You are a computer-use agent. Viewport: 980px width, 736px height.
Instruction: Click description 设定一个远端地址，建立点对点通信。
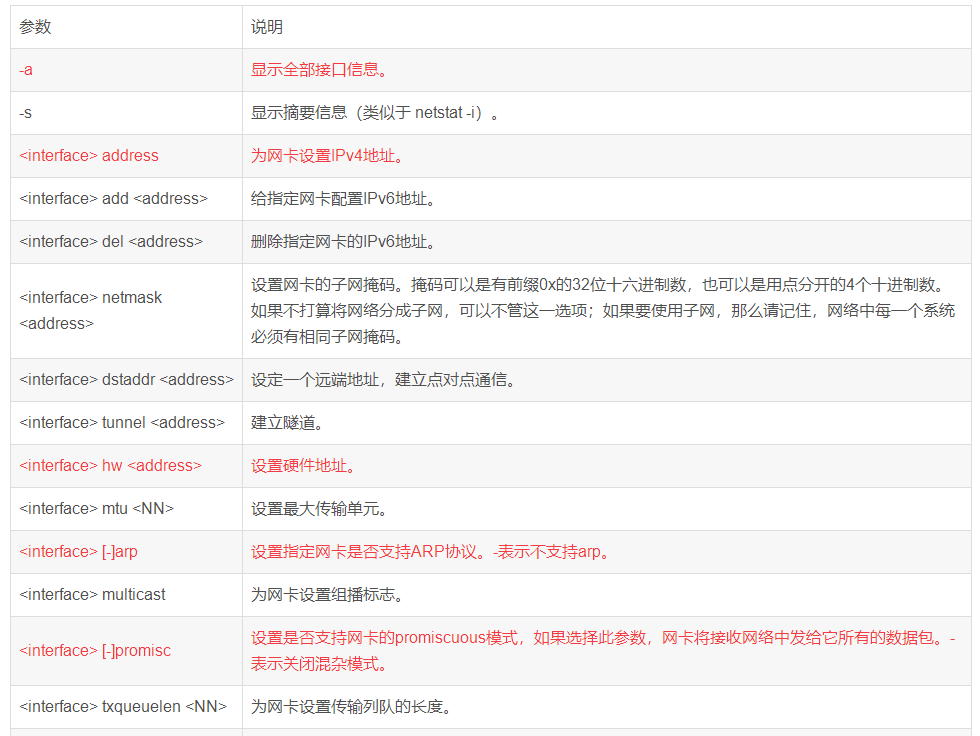click(383, 380)
